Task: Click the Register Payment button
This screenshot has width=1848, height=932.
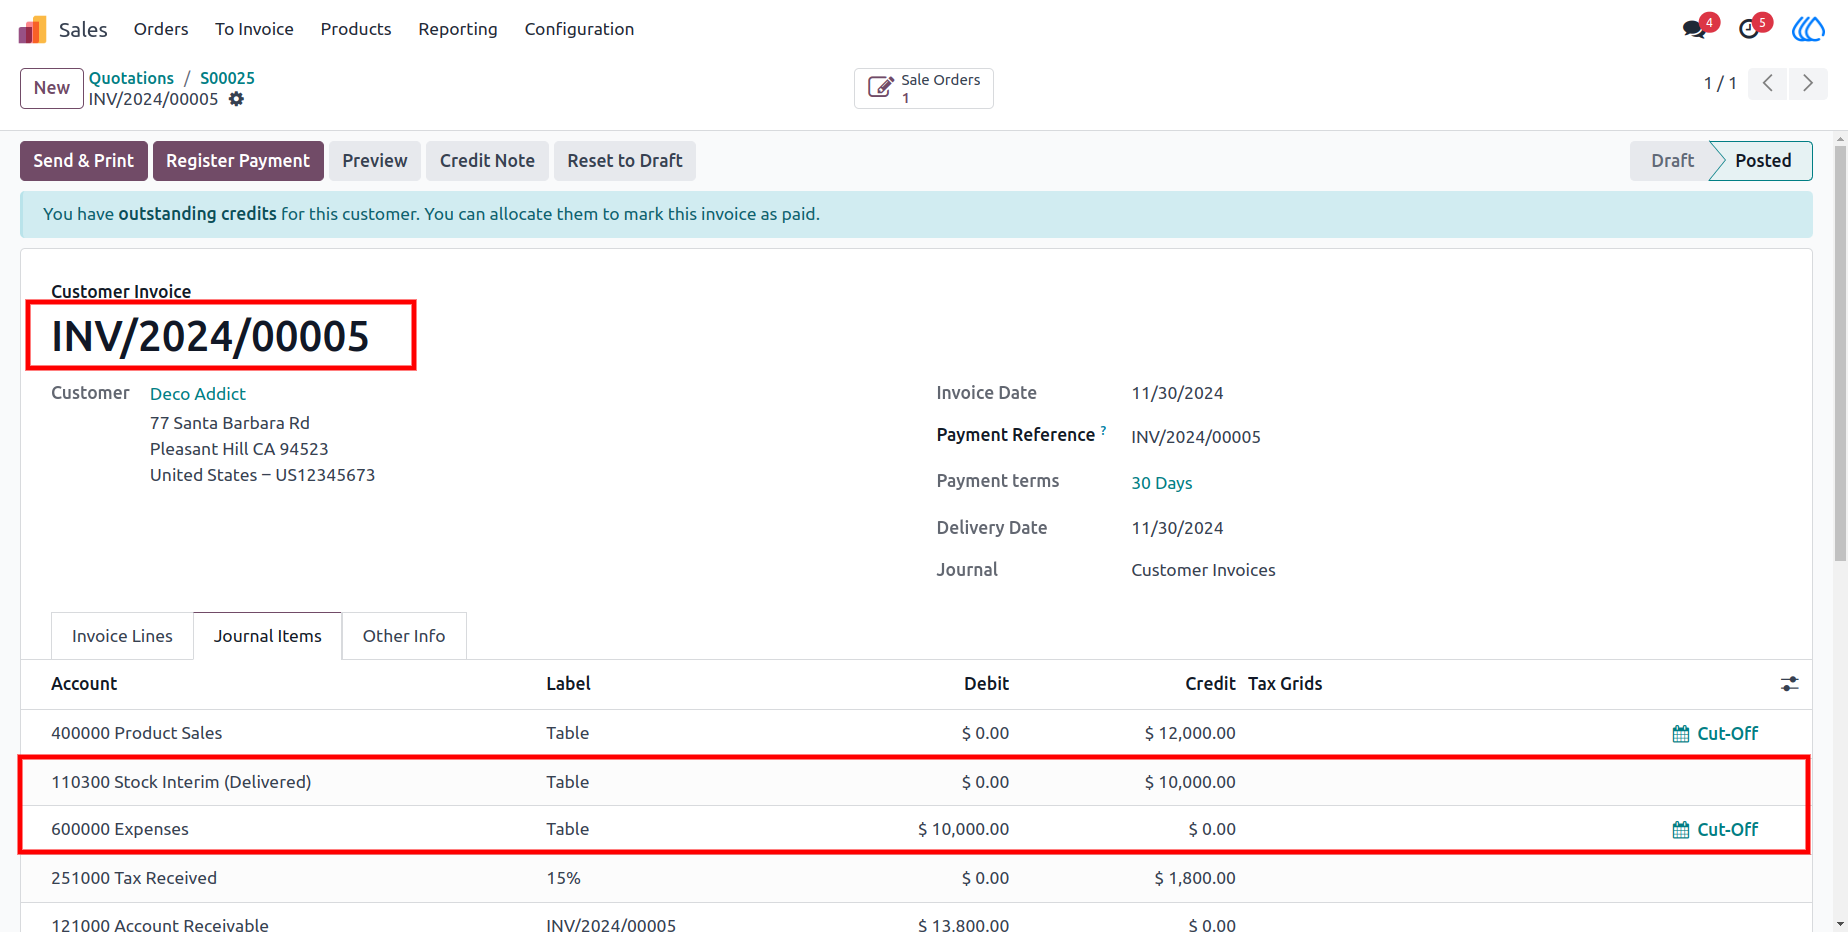Action: click(238, 161)
